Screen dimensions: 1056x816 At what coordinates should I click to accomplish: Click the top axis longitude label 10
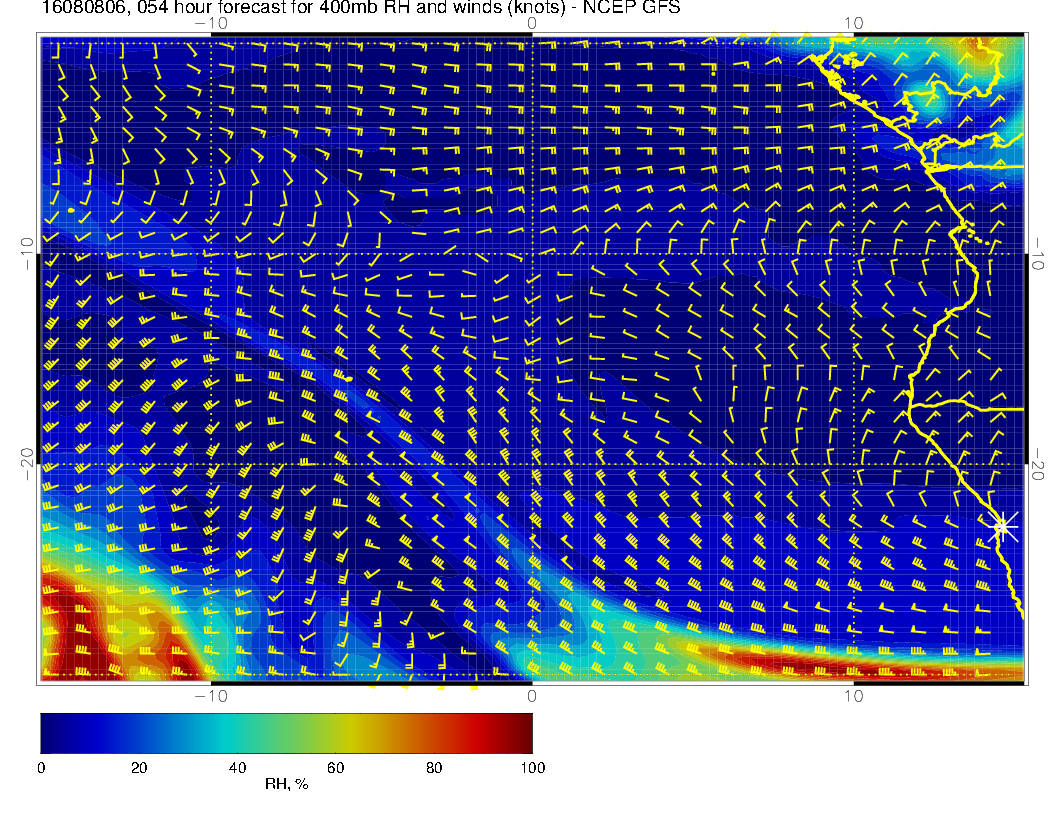[853, 24]
